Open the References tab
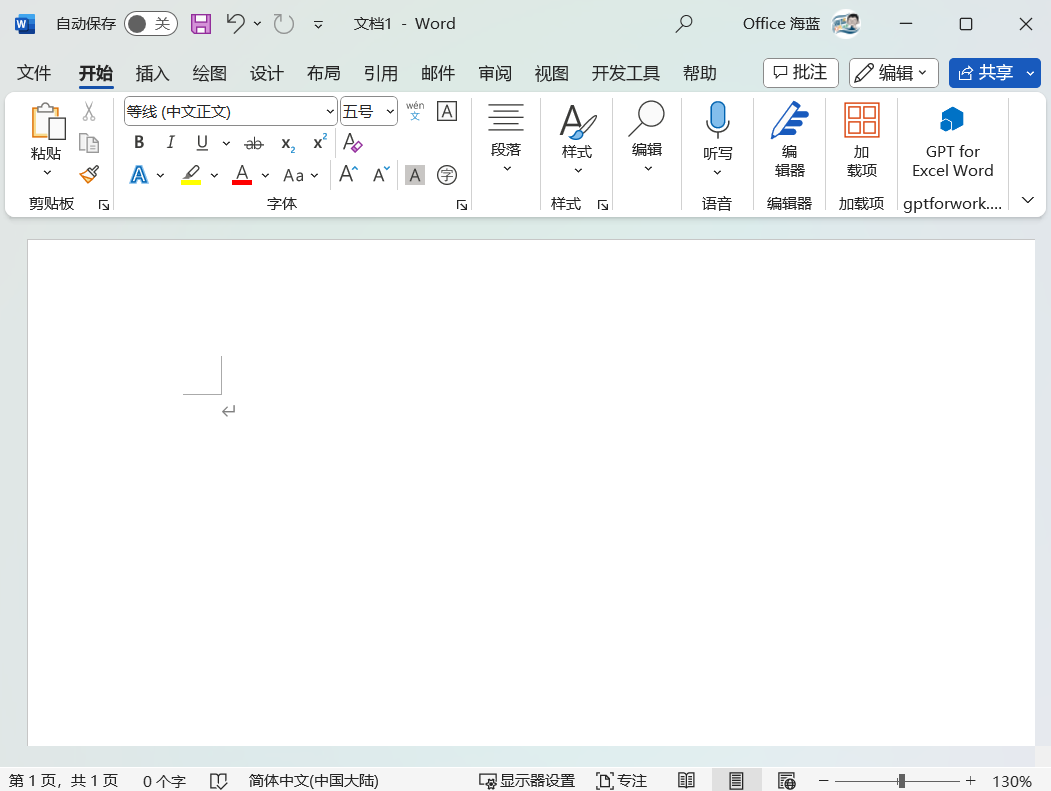The width and height of the screenshot is (1051, 791). click(381, 73)
